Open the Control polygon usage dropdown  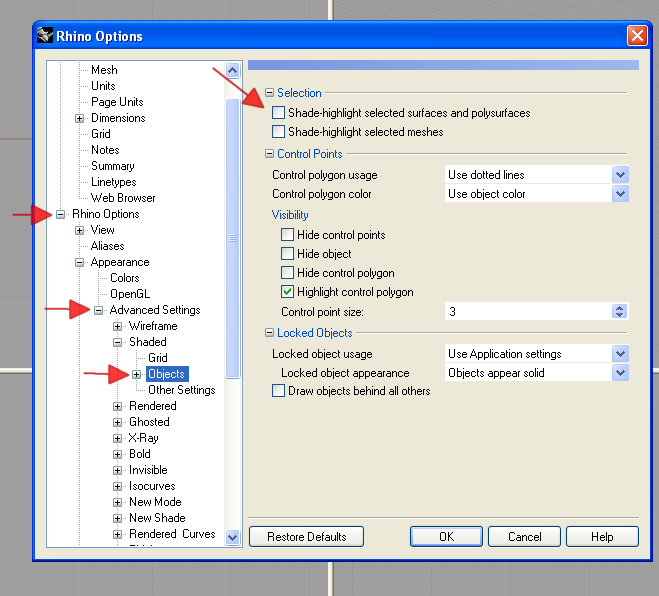[x=620, y=174]
